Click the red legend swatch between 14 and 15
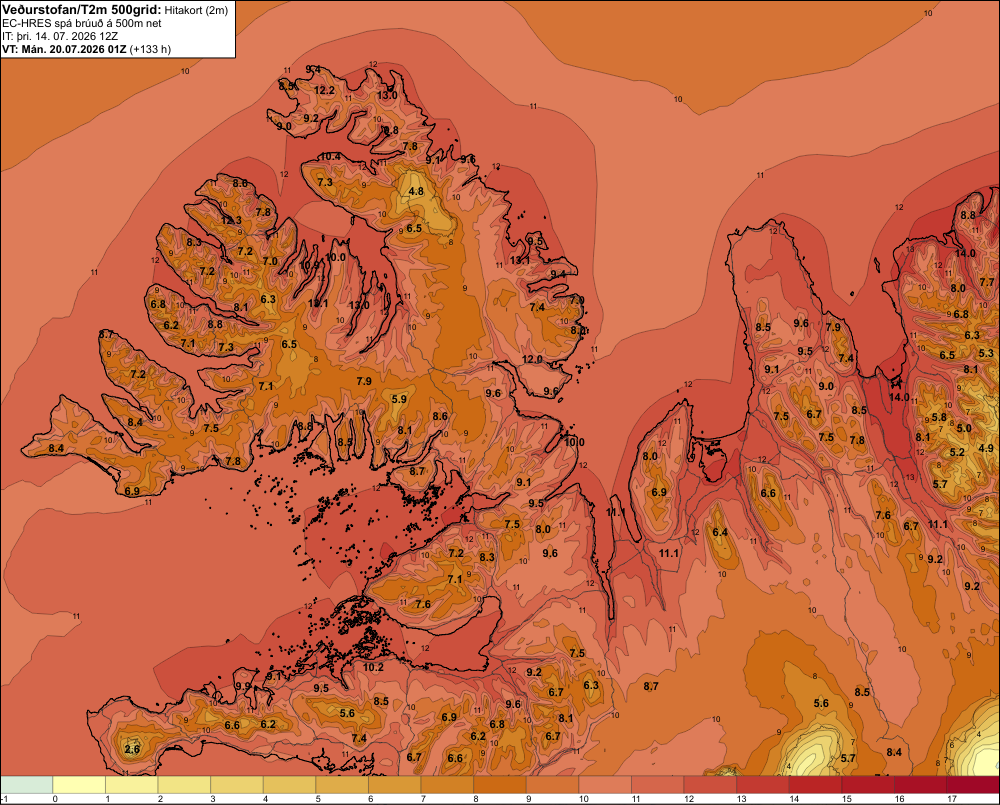 pyautogui.click(x=816, y=785)
